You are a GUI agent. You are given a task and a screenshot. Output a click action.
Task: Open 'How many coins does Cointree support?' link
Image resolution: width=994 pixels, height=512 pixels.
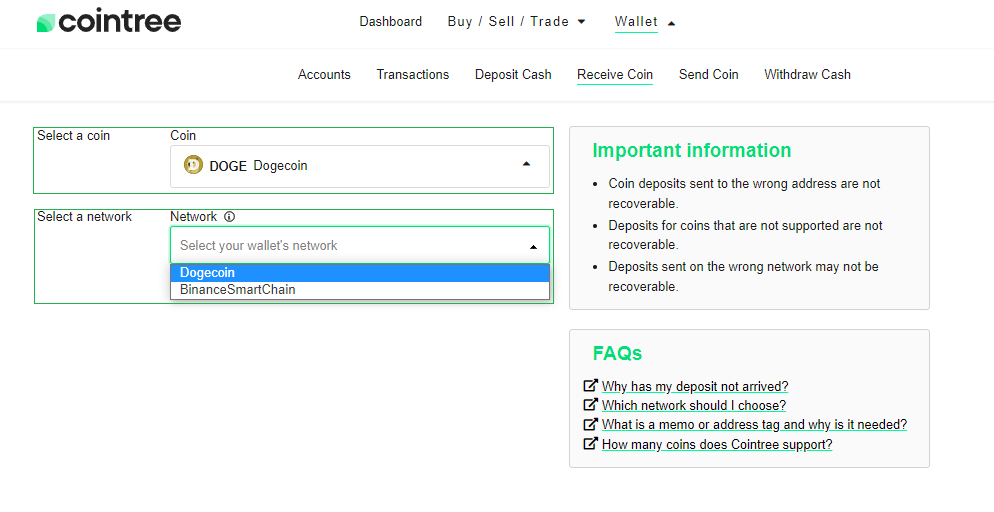click(717, 445)
